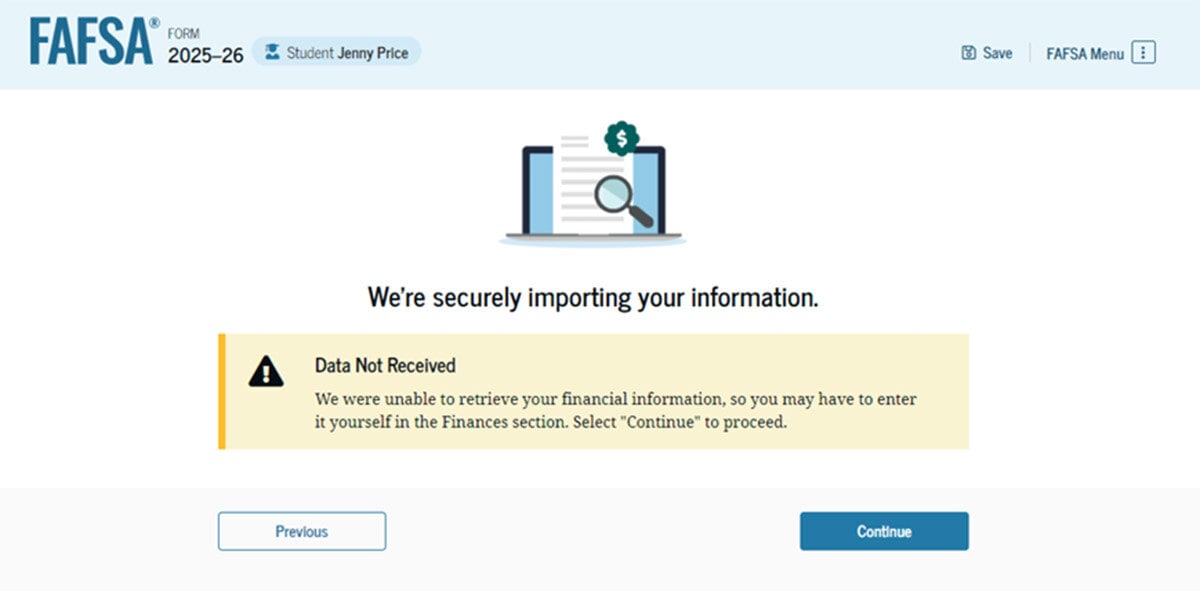Click the warning triangle alert icon
The image size is (1200, 591).
pyautogui.click(x=265, y=372)
